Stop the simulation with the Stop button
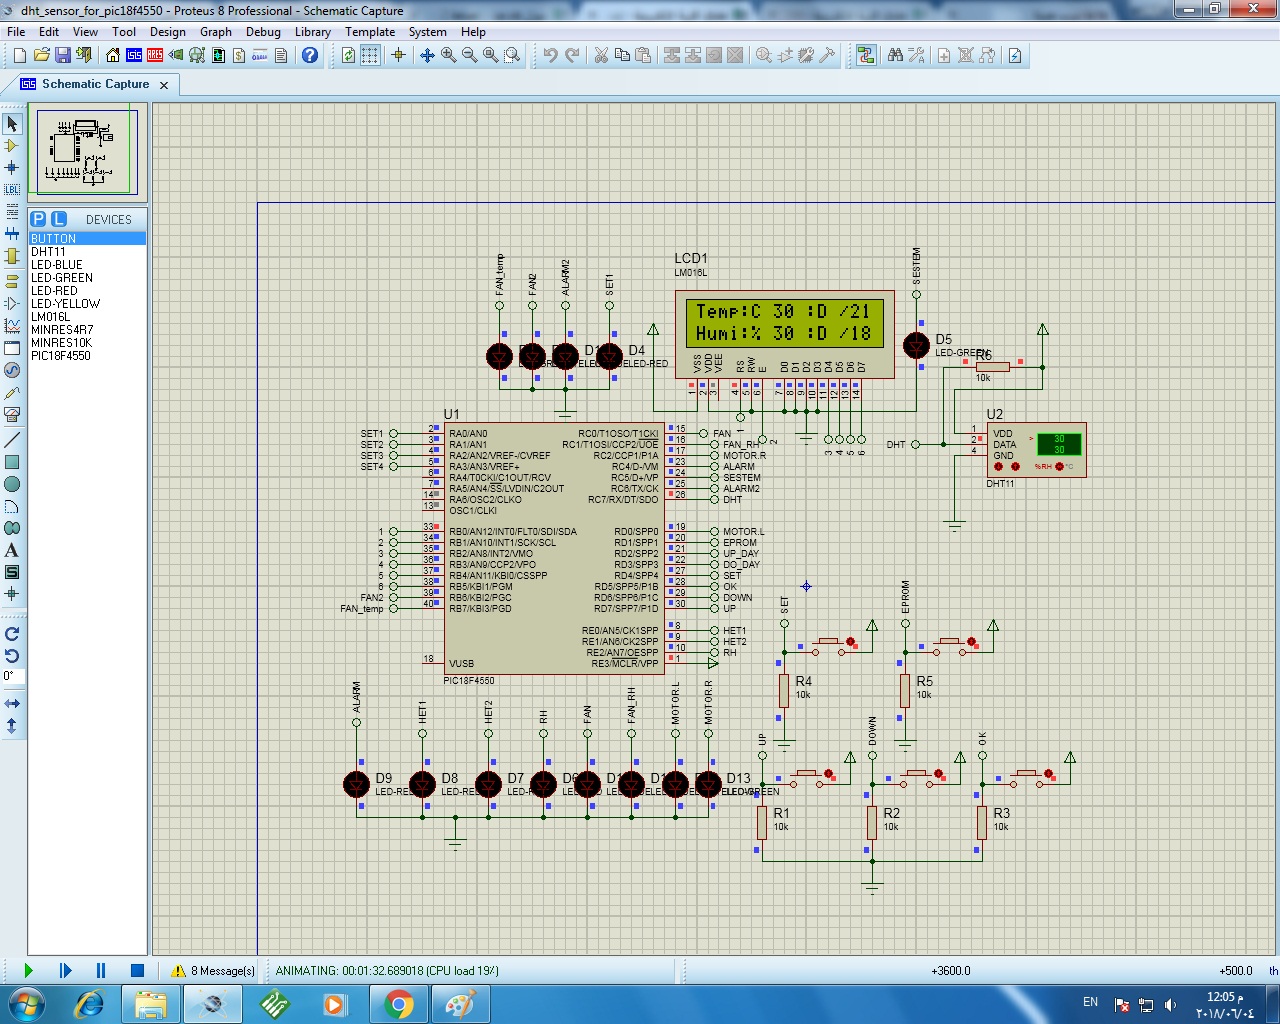The width and height of the screenshot is (1280, 1024). (x=137, y=970)
